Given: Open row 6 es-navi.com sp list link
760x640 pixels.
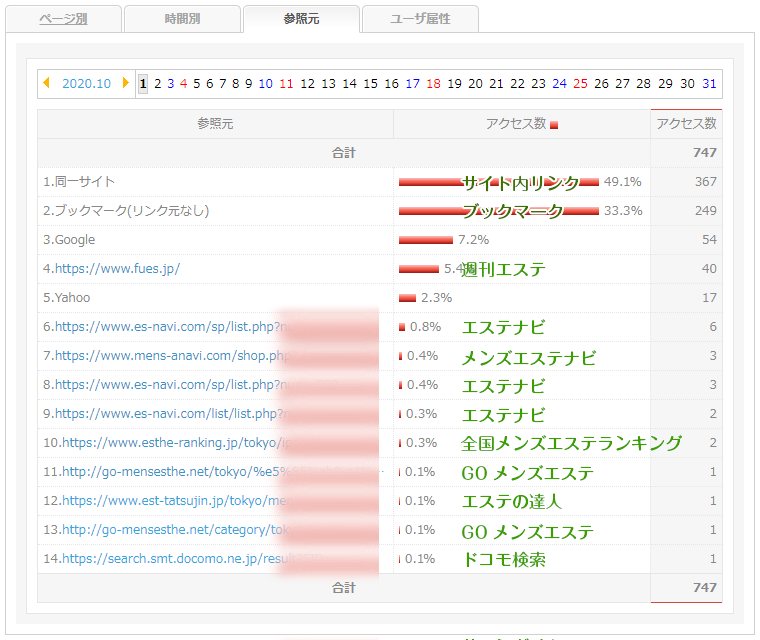Looking at the screenshot, I should (173, 327).
